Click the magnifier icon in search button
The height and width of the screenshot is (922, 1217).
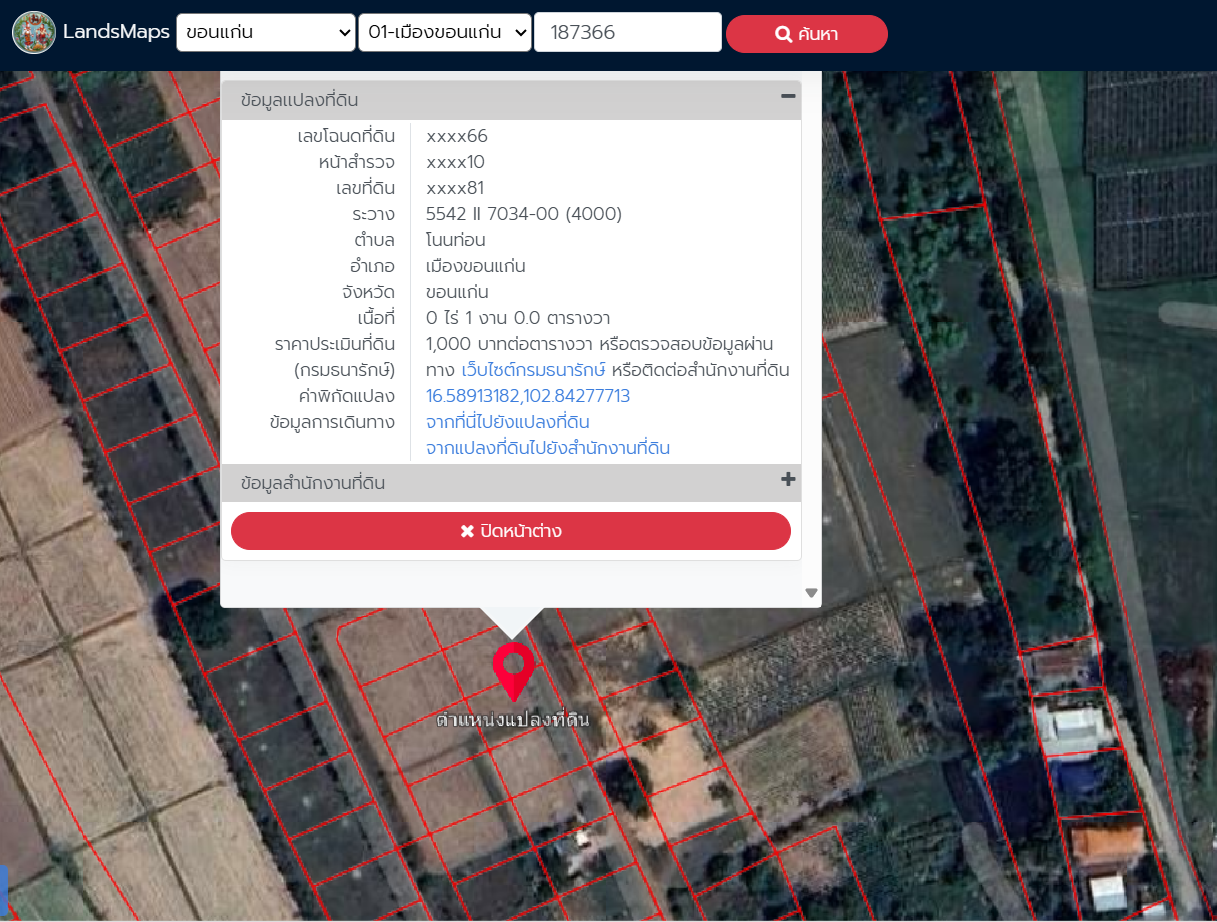(783, 35)
